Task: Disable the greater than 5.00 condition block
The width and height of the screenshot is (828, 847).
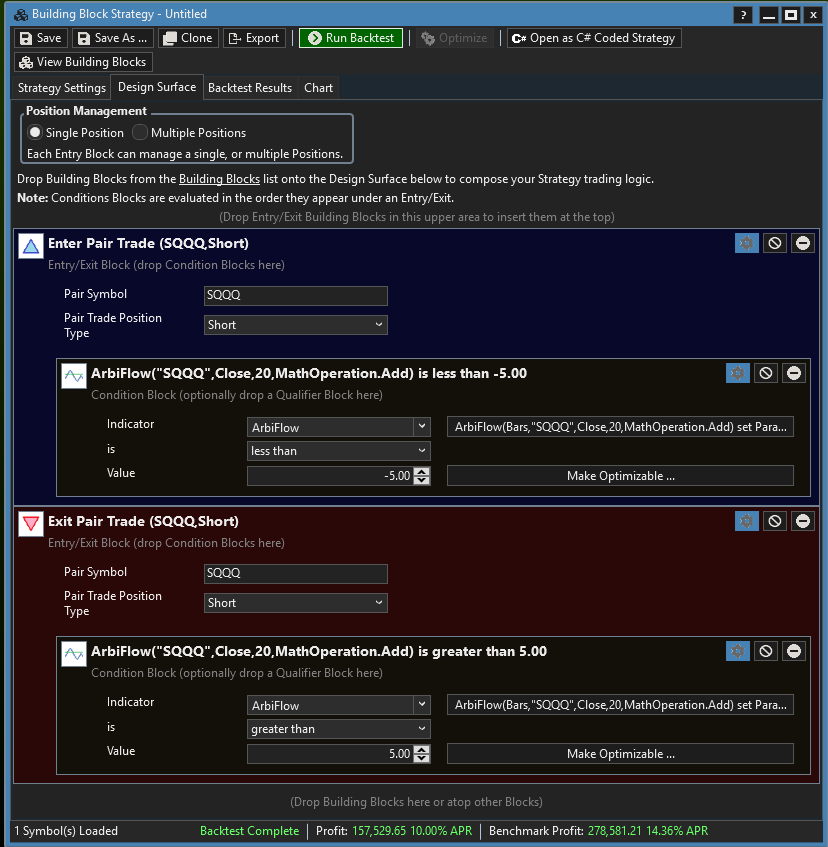Action: point(766,651)
